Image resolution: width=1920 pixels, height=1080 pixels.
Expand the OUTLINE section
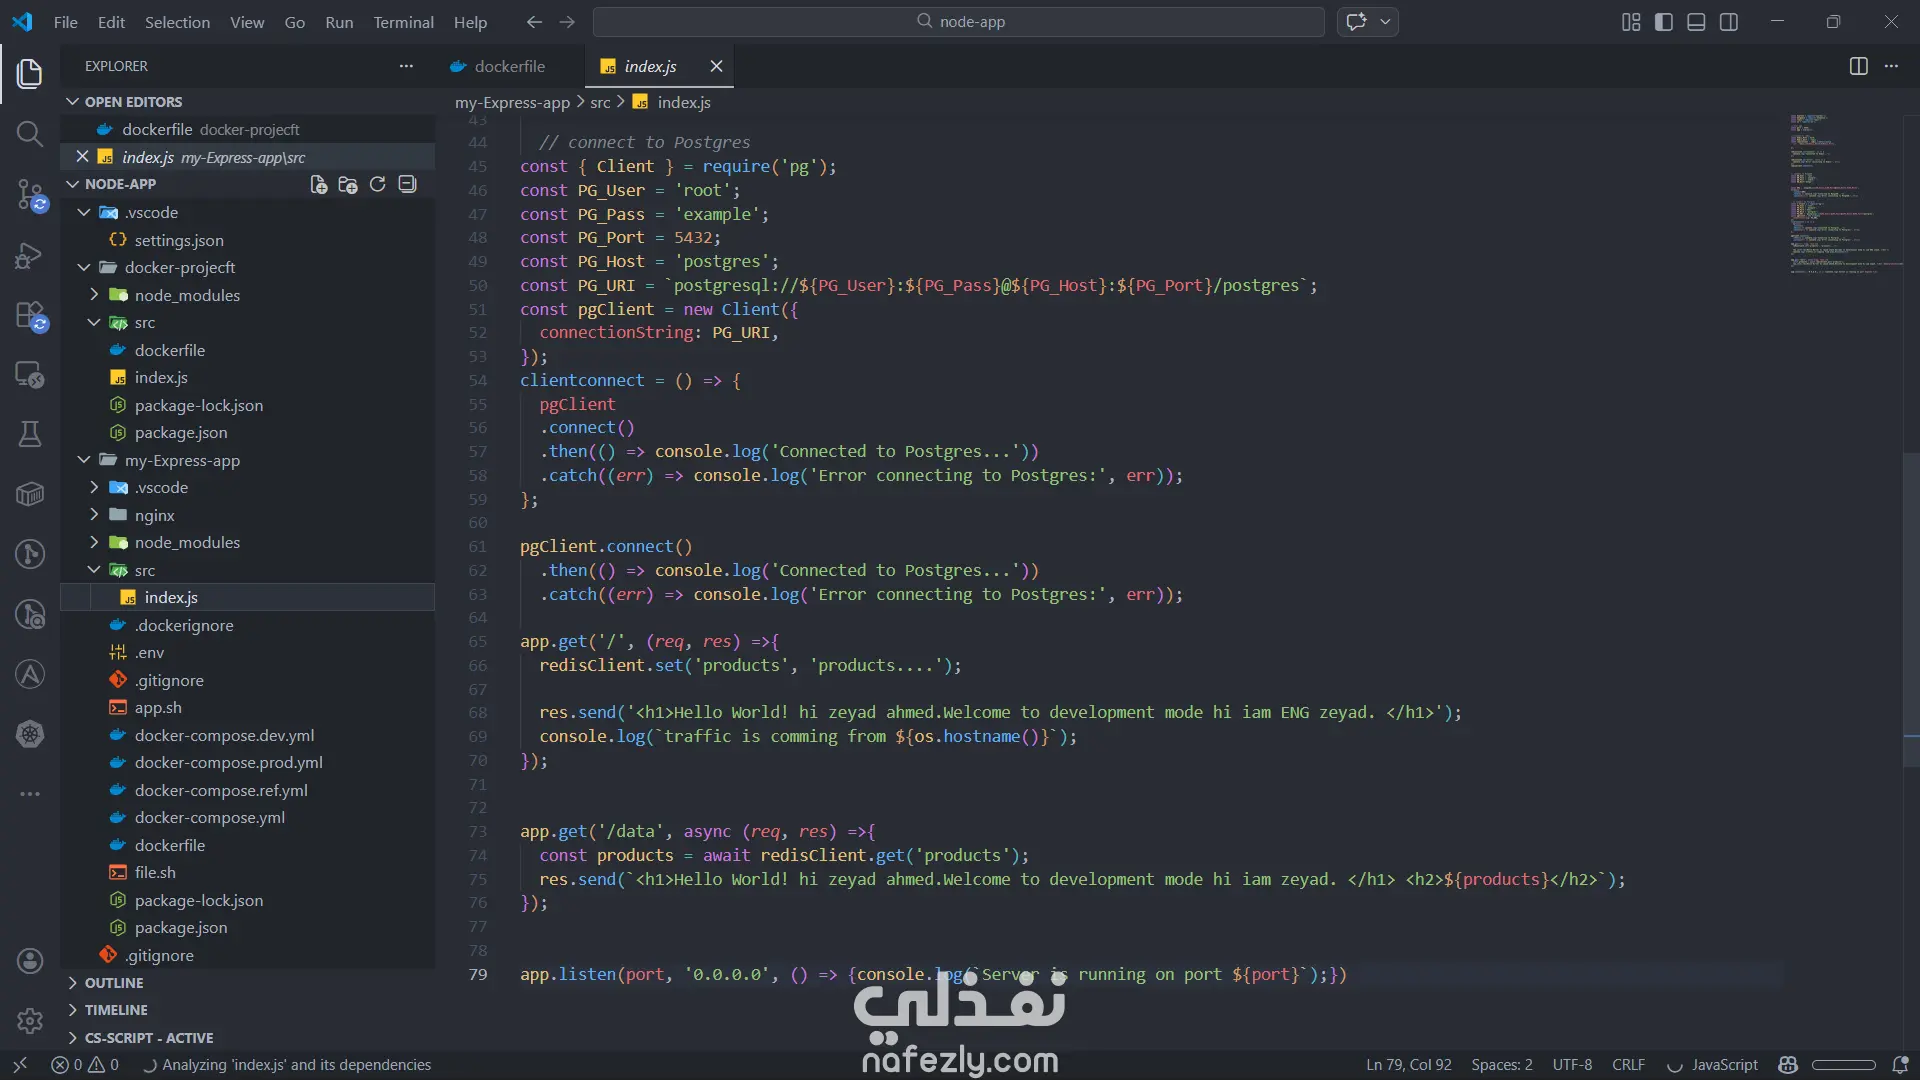[x=113, y=983]
